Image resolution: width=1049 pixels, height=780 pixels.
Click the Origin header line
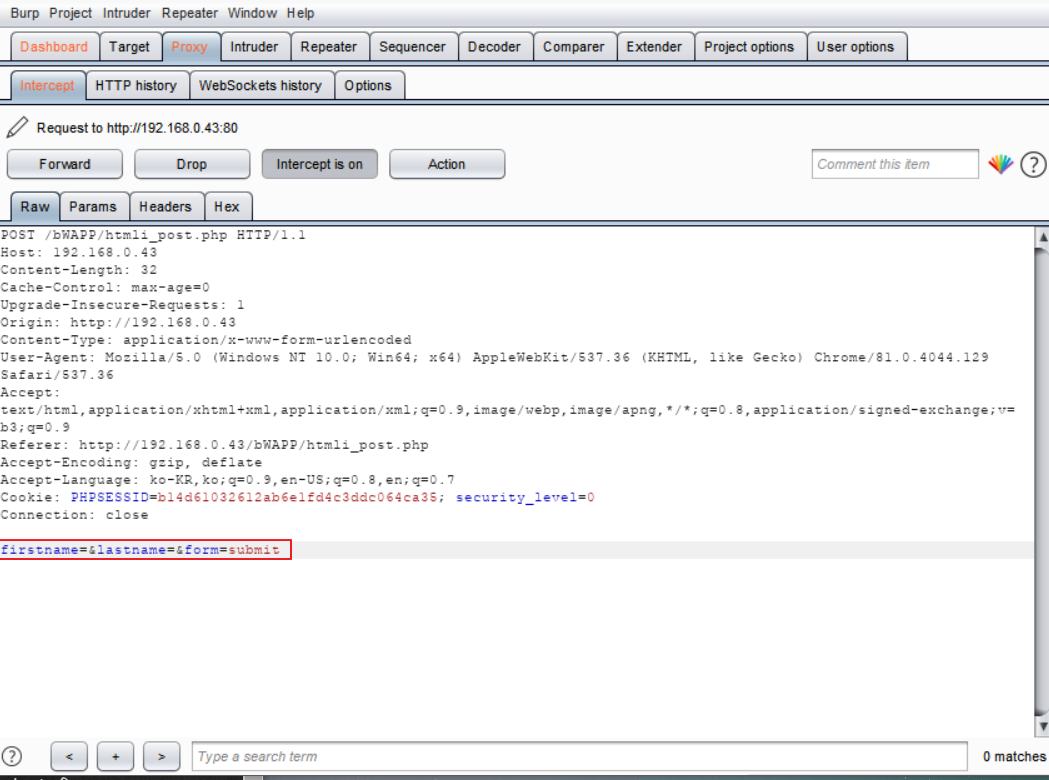click(118, 322)
